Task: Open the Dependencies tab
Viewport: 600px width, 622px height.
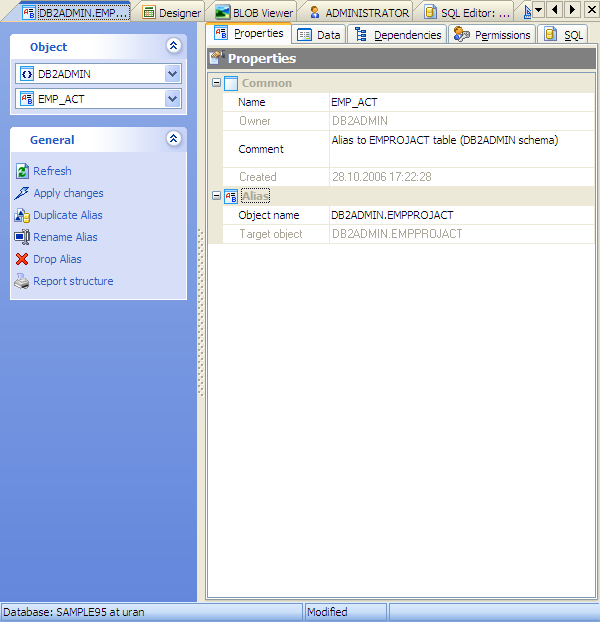Action: coord(398,35)
